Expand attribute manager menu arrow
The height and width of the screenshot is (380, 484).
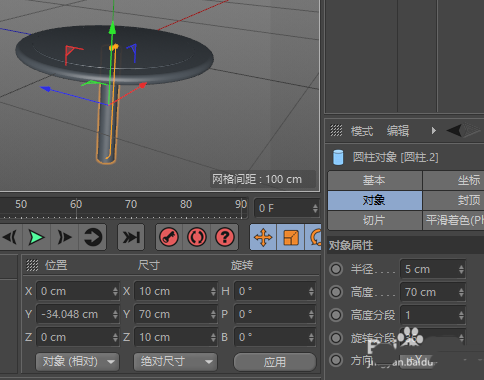tap(433, 130)
